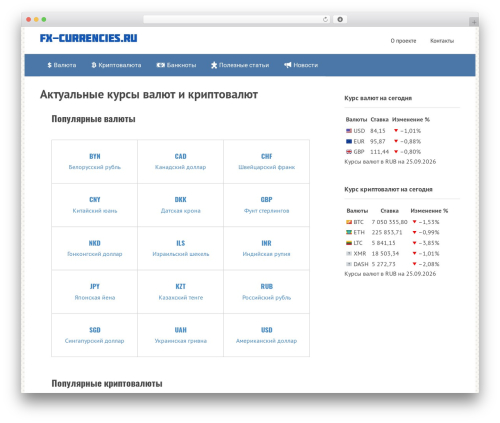Click the red down arrow in LTC row
Viewport: 500px width, 423px height.
(x=414, y=243)
